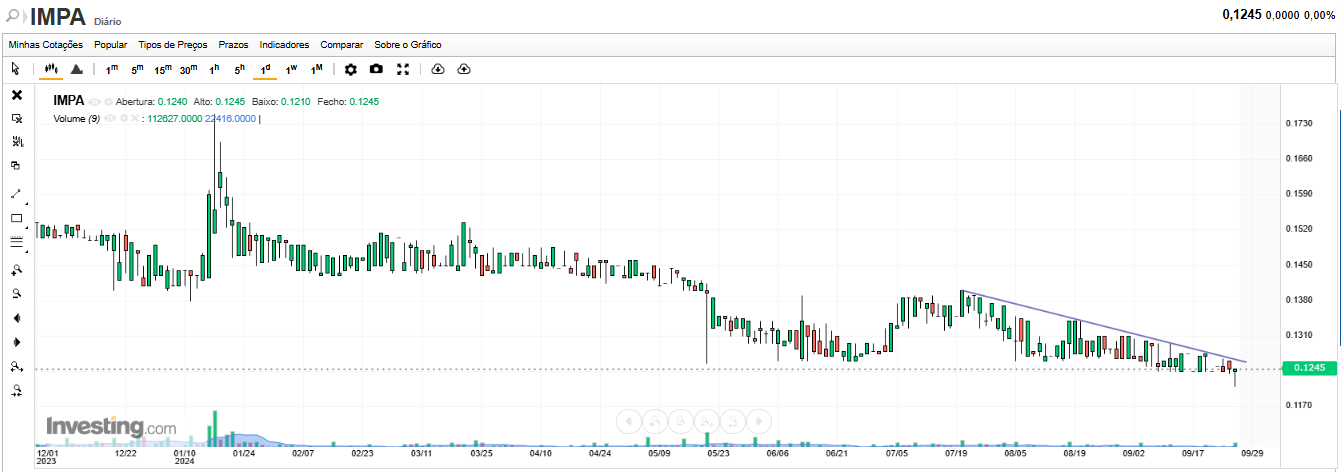Screen dimensions: 1342x472
Task: Toggle visibility eye for Volume indicator
Action: coord(110,118)
